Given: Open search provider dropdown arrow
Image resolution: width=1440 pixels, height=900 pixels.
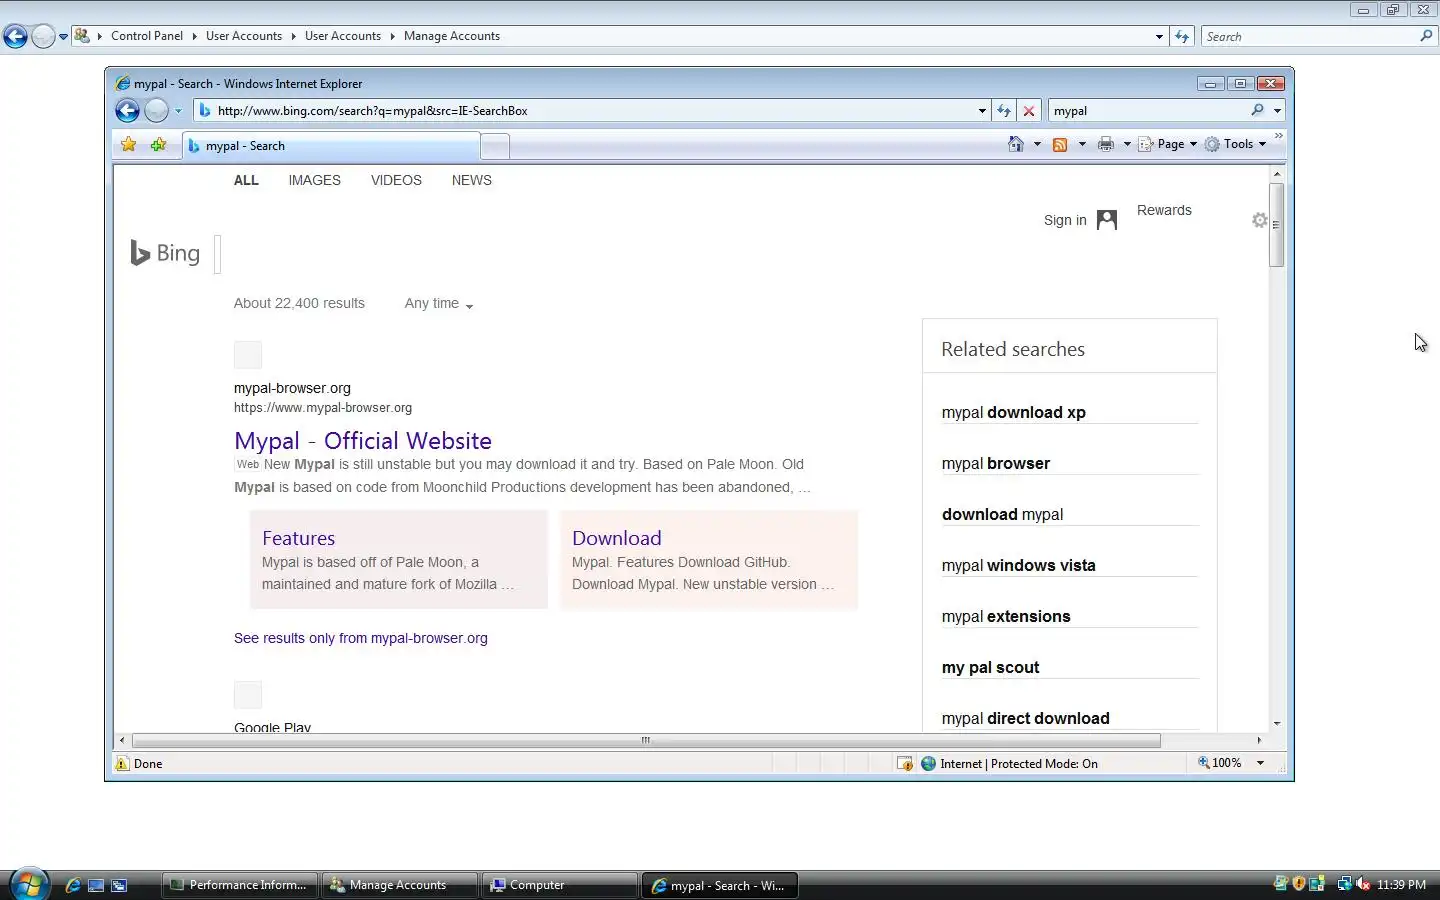Looking at the screenshot, I should click(1277, 111).
